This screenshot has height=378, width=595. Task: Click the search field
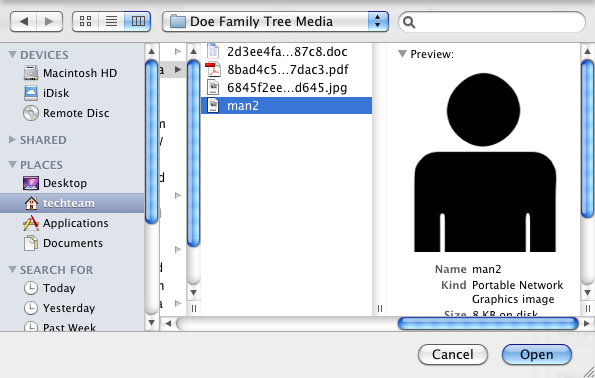(x=492, y=22)
